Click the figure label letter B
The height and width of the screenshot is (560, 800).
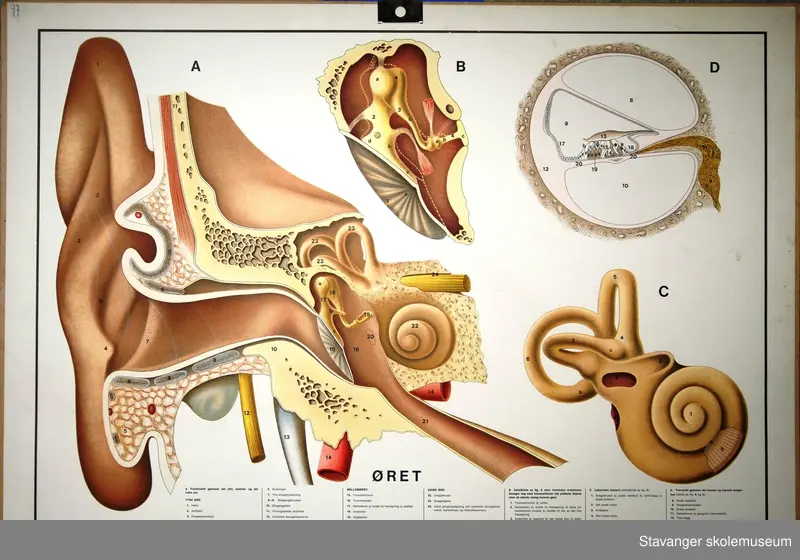[460, 68]
